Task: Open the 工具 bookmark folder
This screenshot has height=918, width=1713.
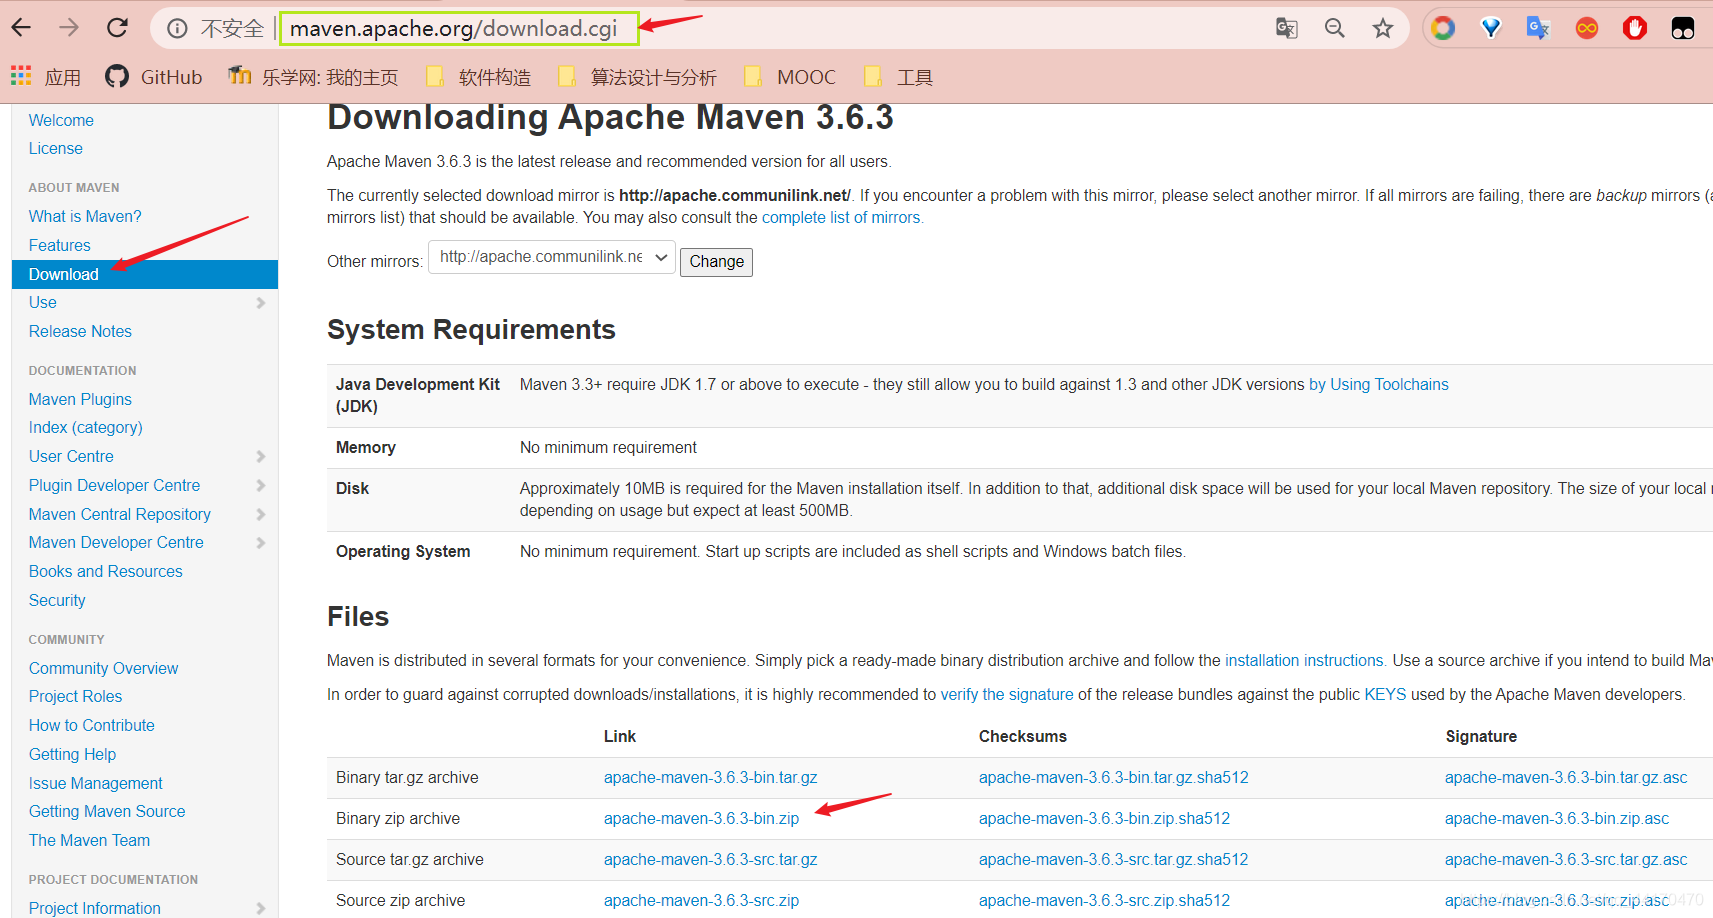Action: [x=898, y=77]
